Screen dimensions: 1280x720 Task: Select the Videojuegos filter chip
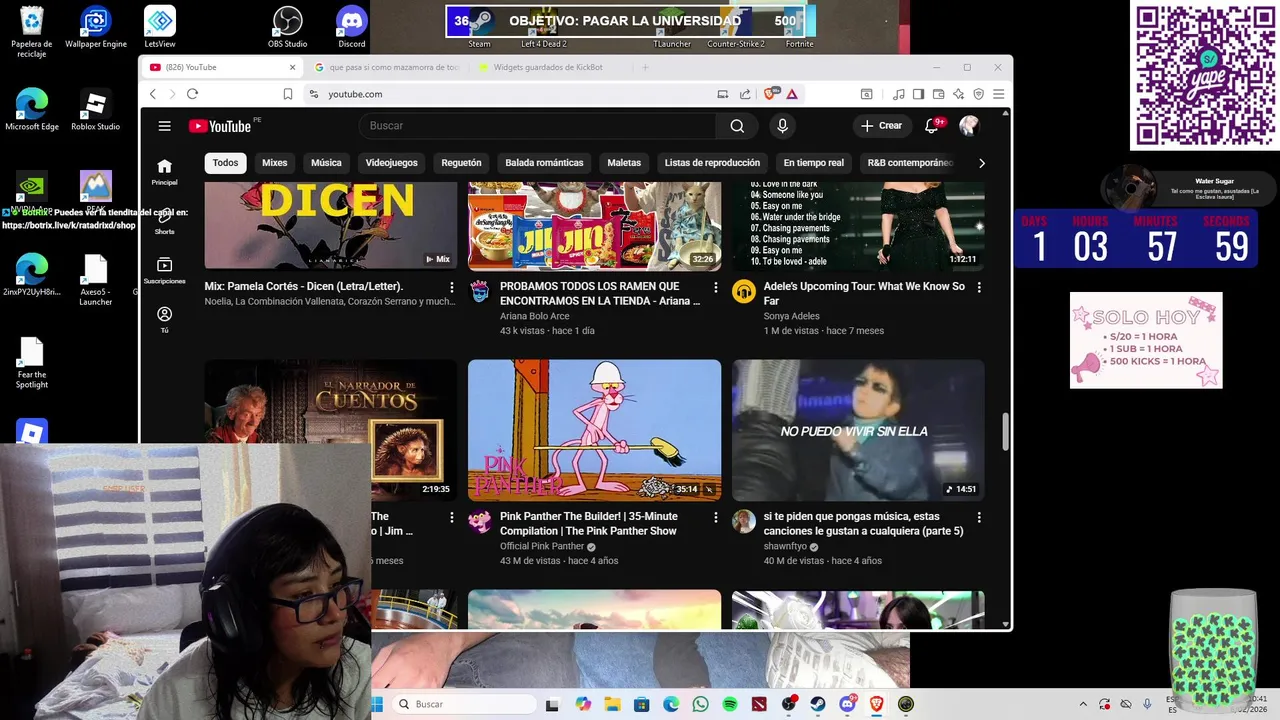click(x=391, y=163)
